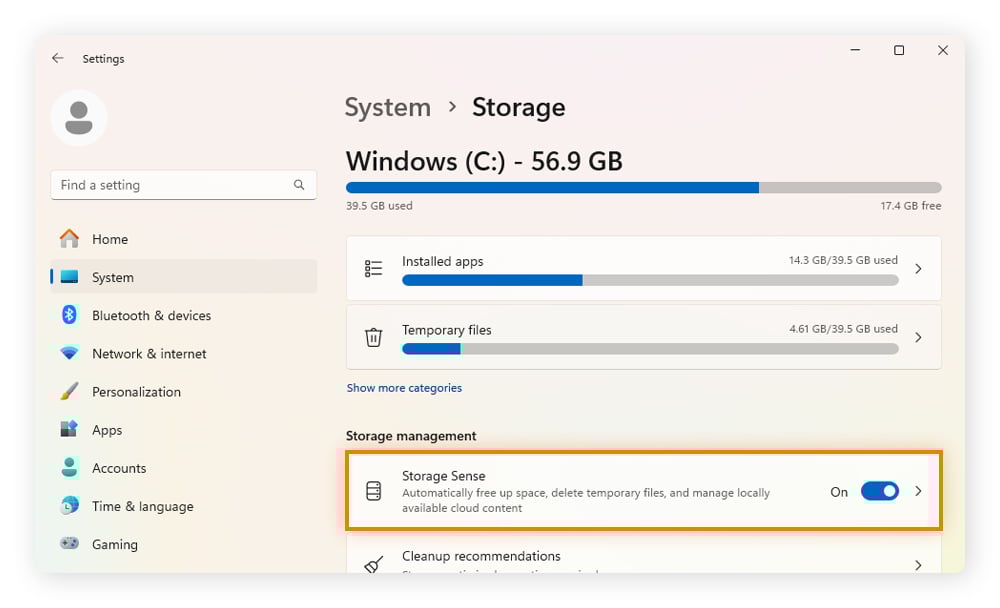Click the Gaming controller icon
The width and height of the screenshot is (1000, 608).
[x=69, y=544]
